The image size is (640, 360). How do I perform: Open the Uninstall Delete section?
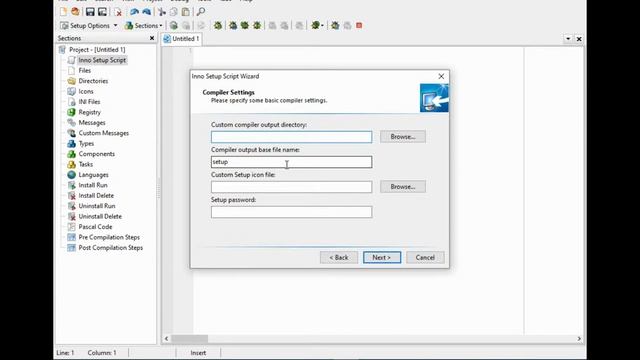point(100,216)
